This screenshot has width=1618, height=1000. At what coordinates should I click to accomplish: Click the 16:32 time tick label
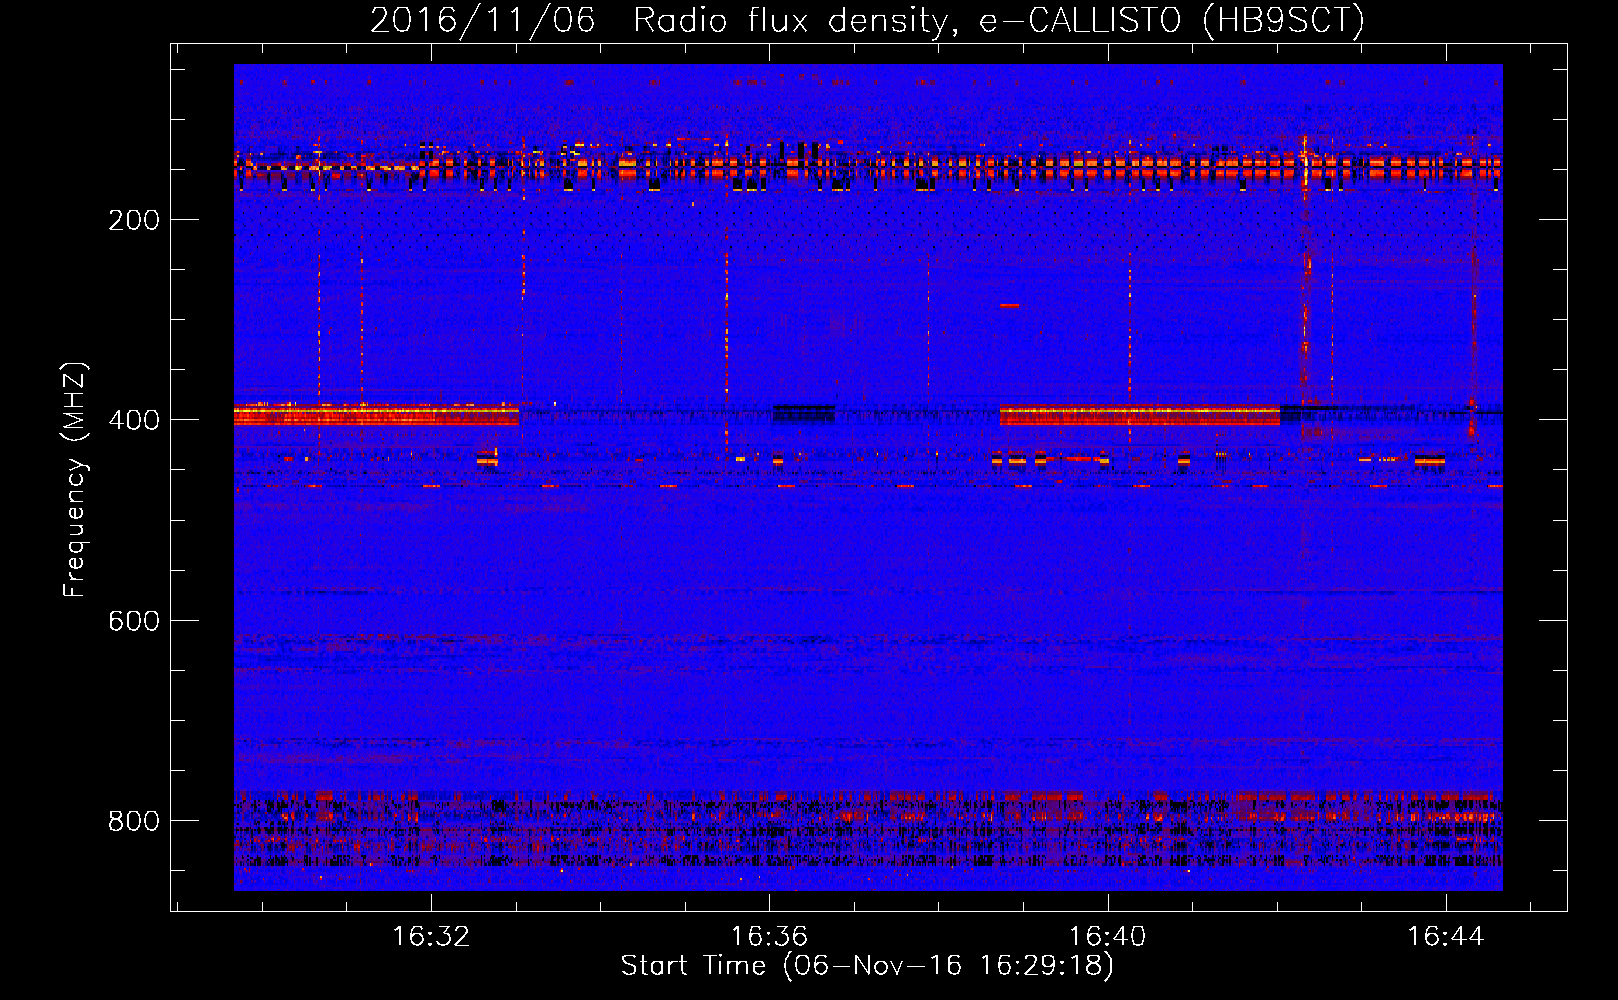click(x=431, y=936)
